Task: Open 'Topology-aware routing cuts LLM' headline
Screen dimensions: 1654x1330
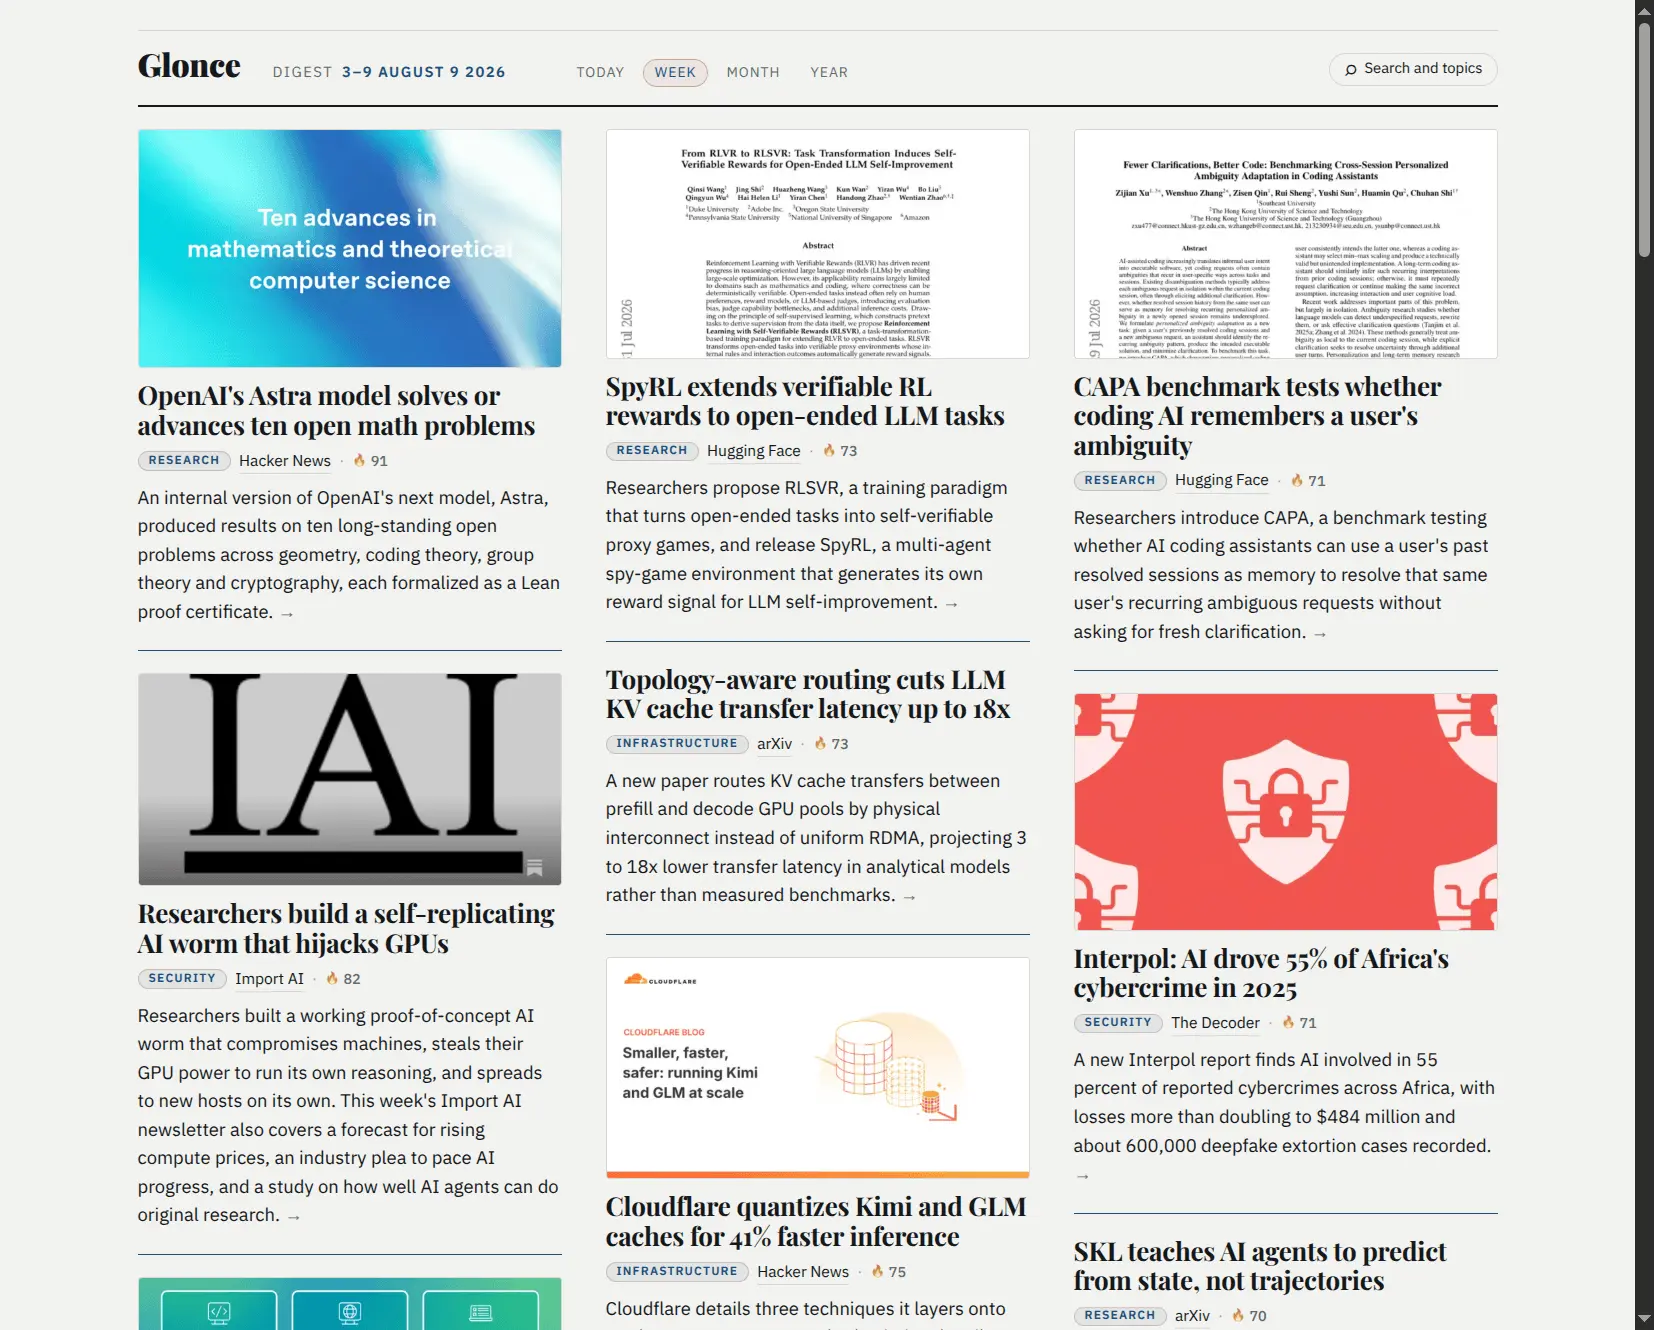Action: coord(808,694)
